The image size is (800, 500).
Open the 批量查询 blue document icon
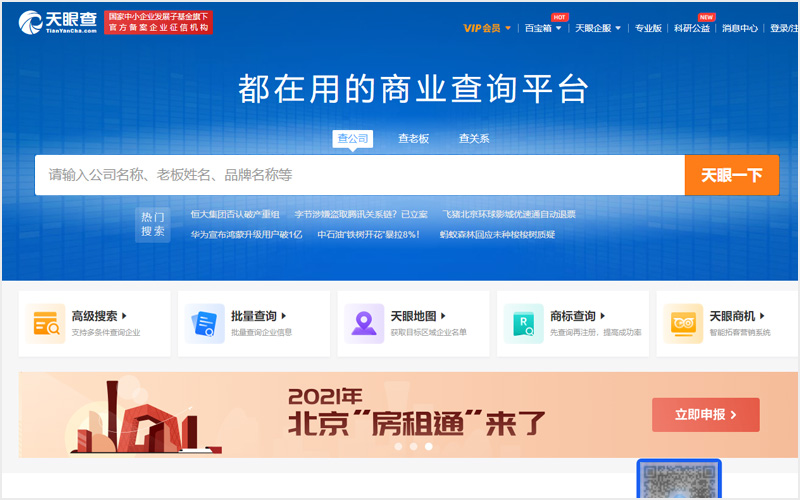coord(205,323)
